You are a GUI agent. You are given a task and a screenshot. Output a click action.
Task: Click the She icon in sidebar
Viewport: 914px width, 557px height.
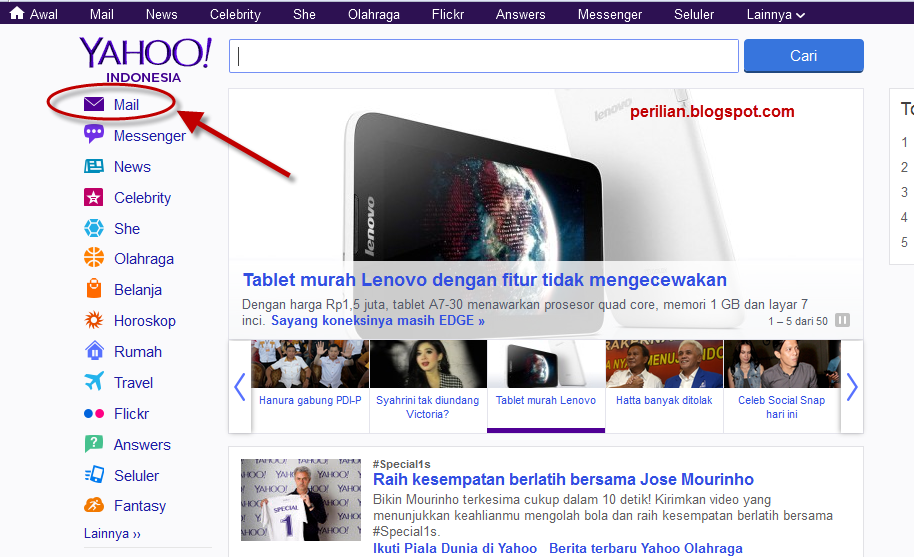[x=94, y=228]
